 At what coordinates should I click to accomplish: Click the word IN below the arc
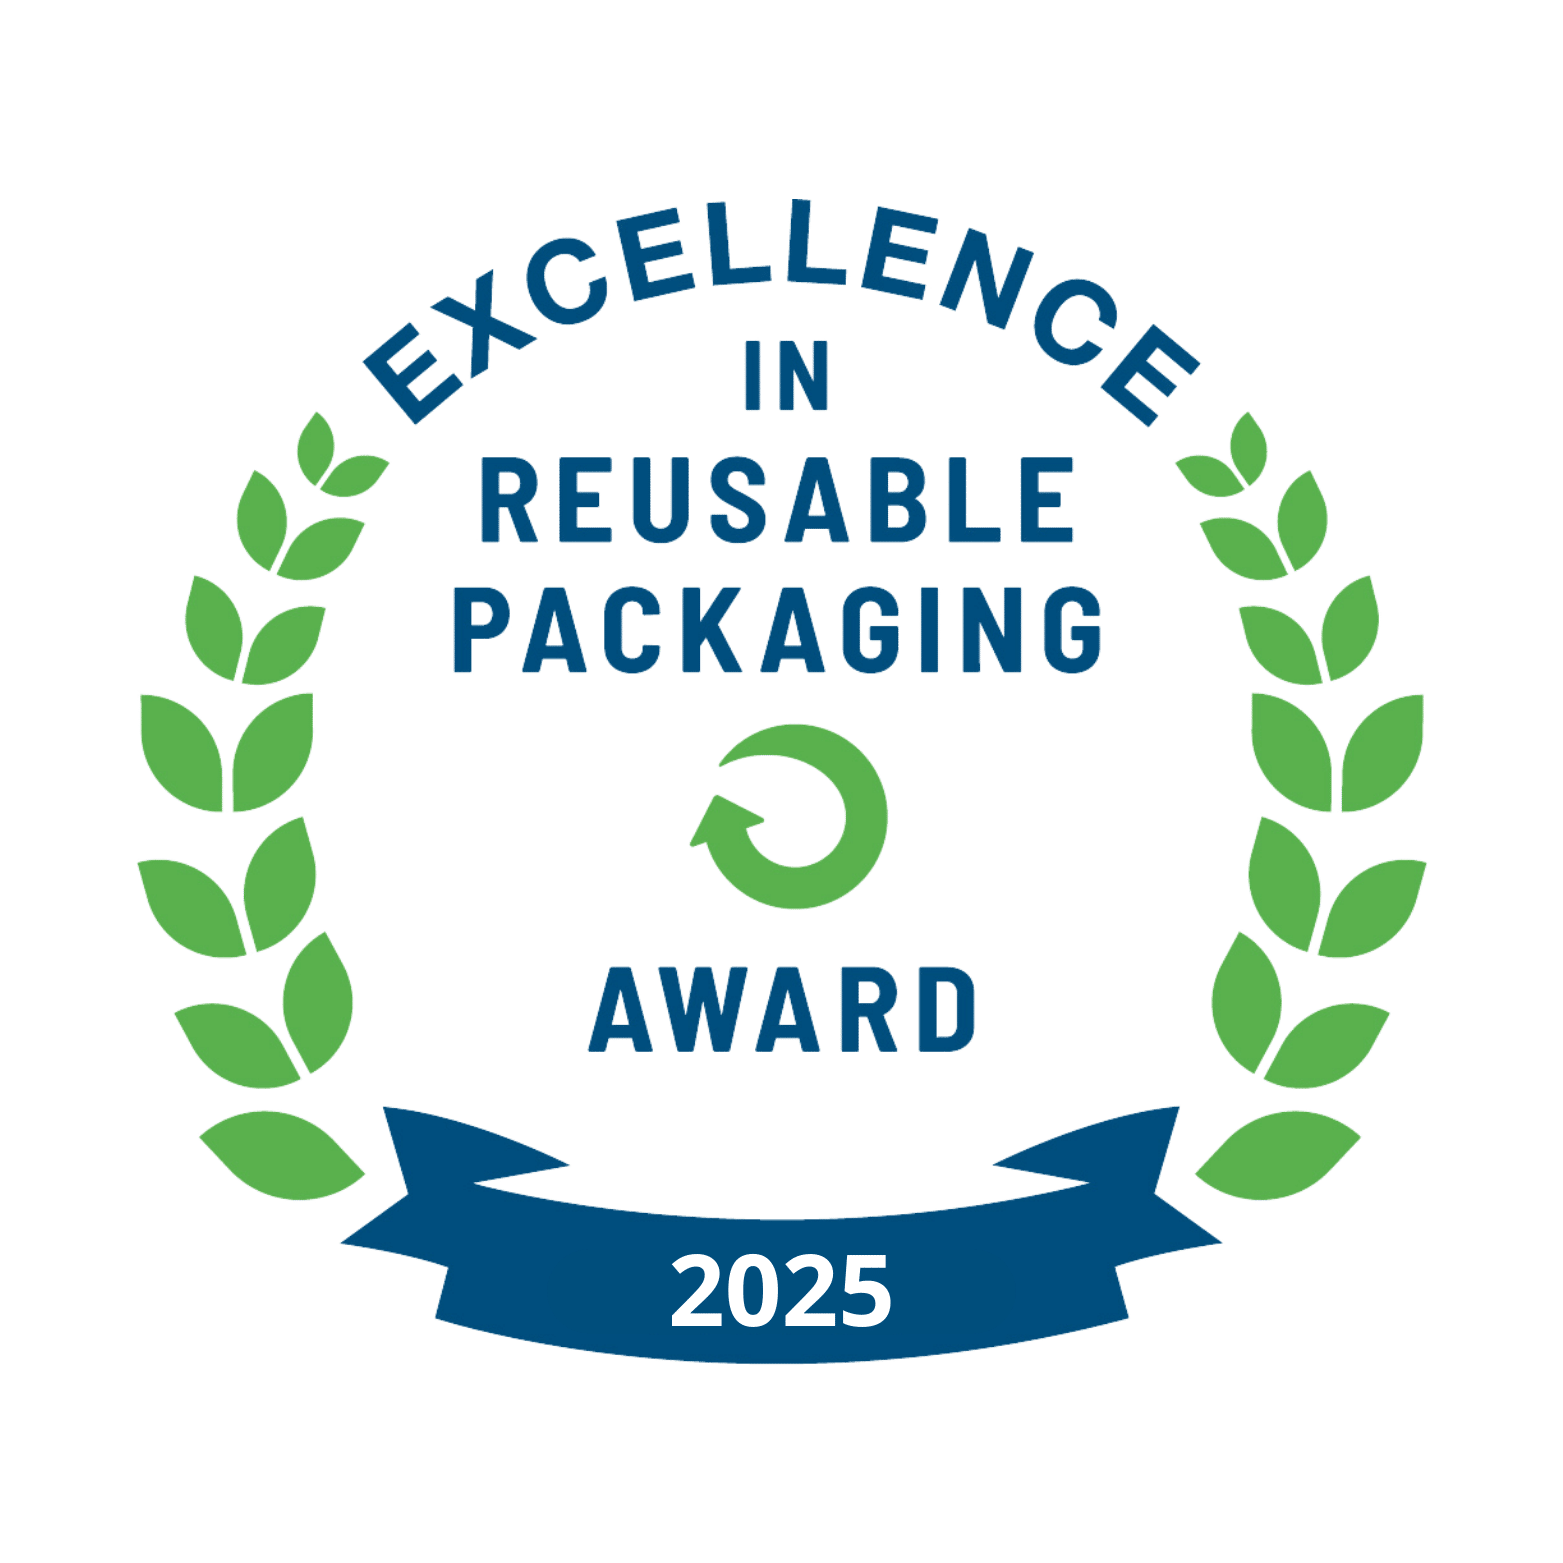click(787, 376)
